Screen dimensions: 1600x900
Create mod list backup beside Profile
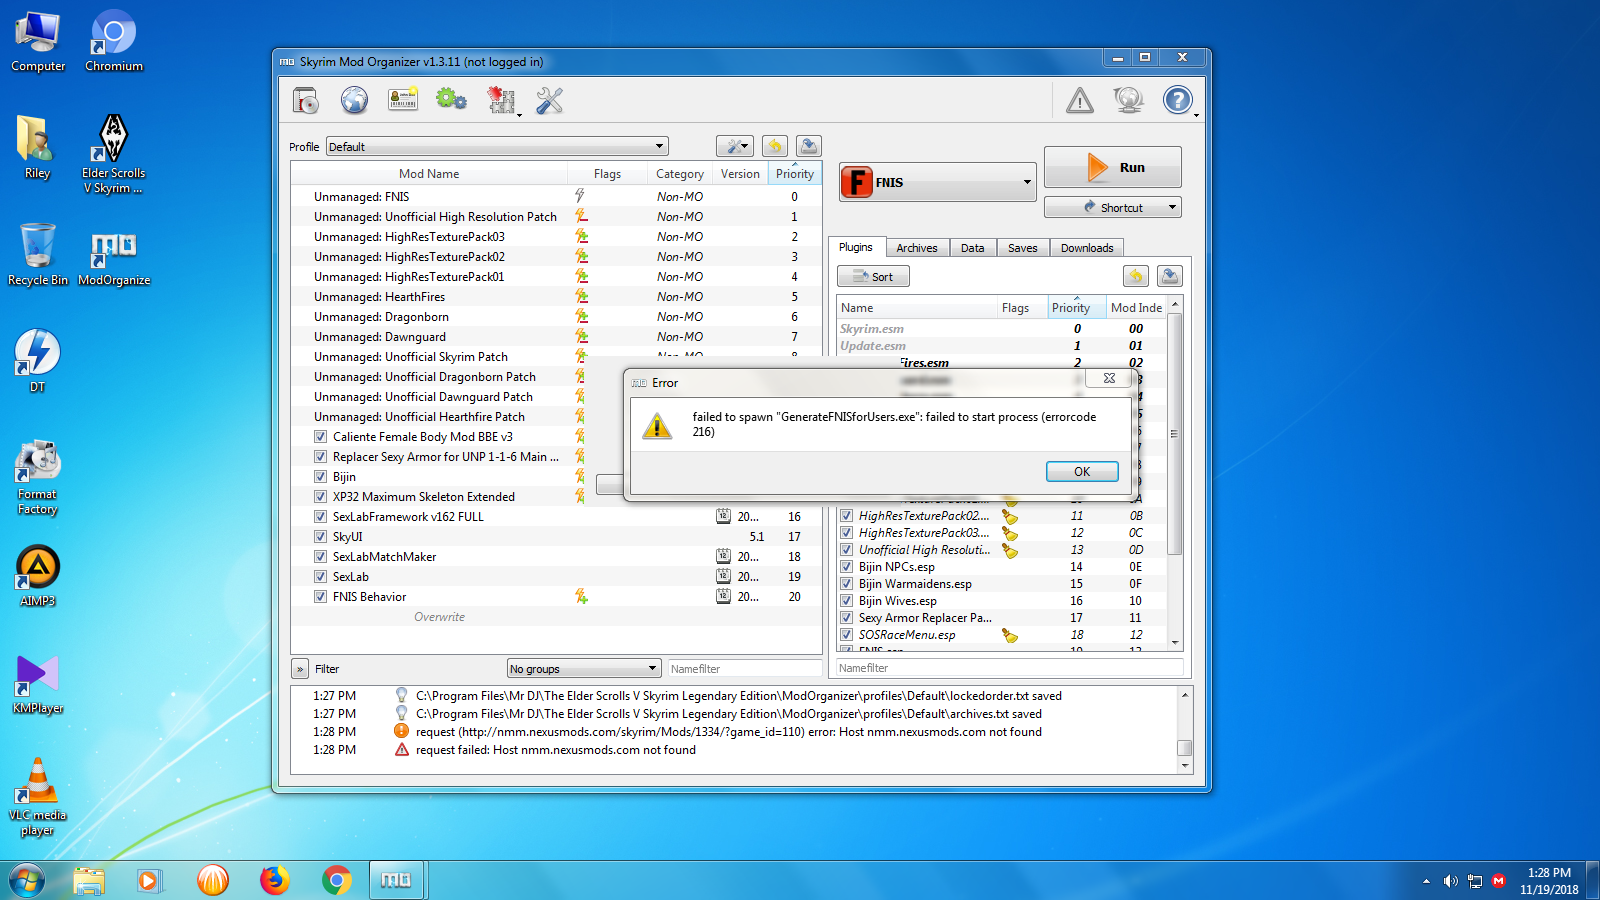click(809, 146)
